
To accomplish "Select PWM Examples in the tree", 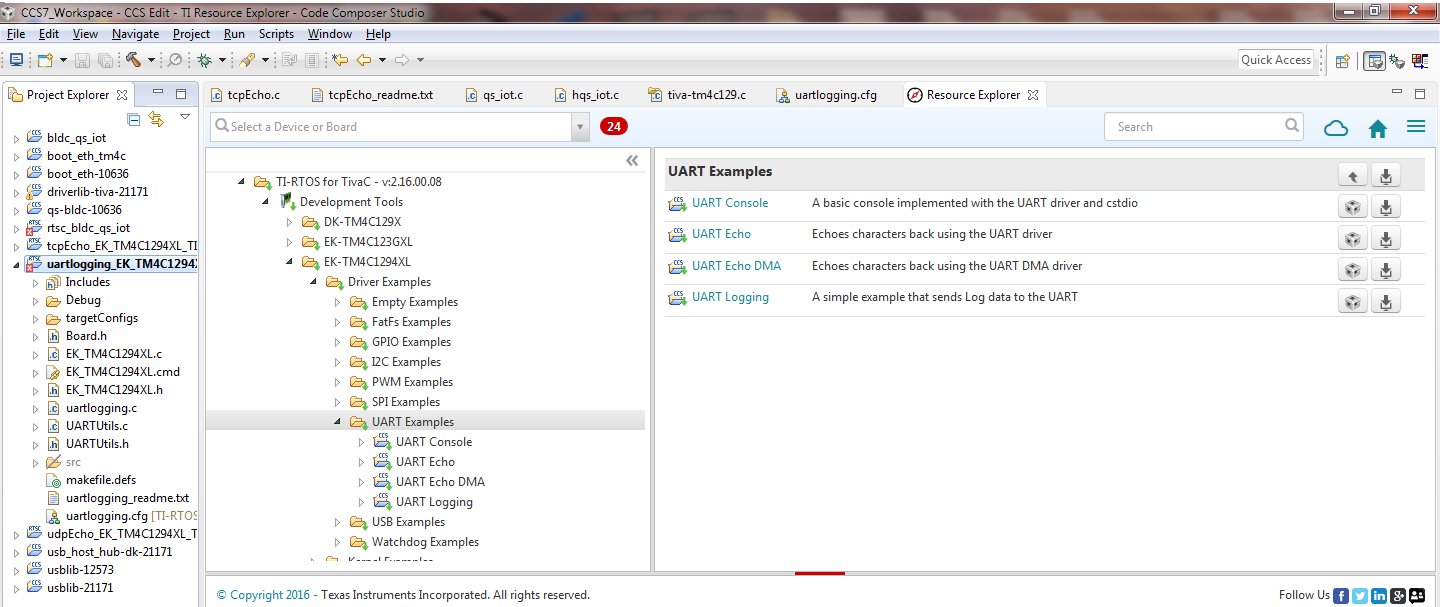I will point(412,382).
